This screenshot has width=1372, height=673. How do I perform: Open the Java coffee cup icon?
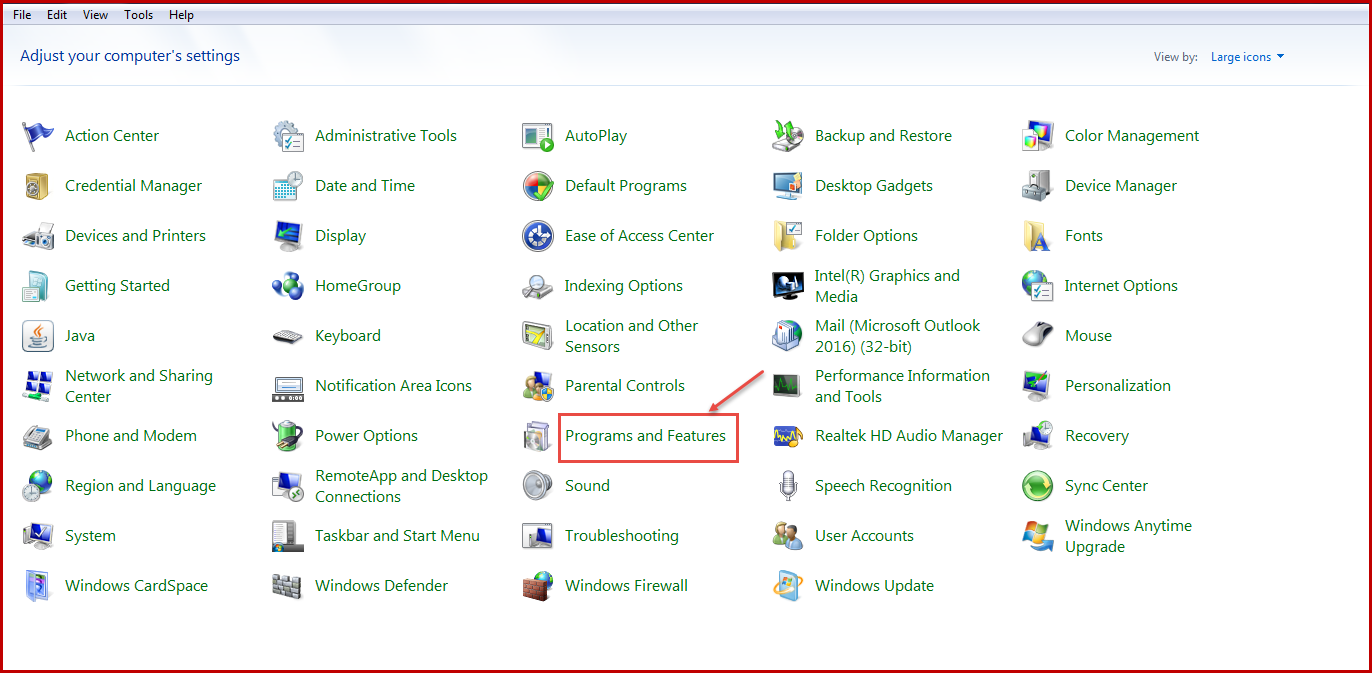coord(38,336)
